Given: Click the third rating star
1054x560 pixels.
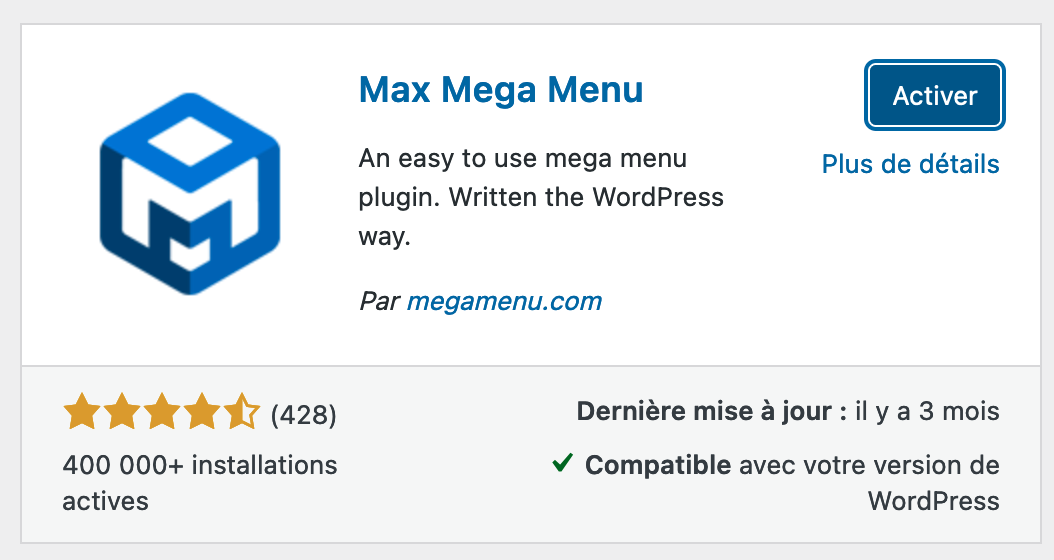Looking at the screenshot, I should [161, 412].
